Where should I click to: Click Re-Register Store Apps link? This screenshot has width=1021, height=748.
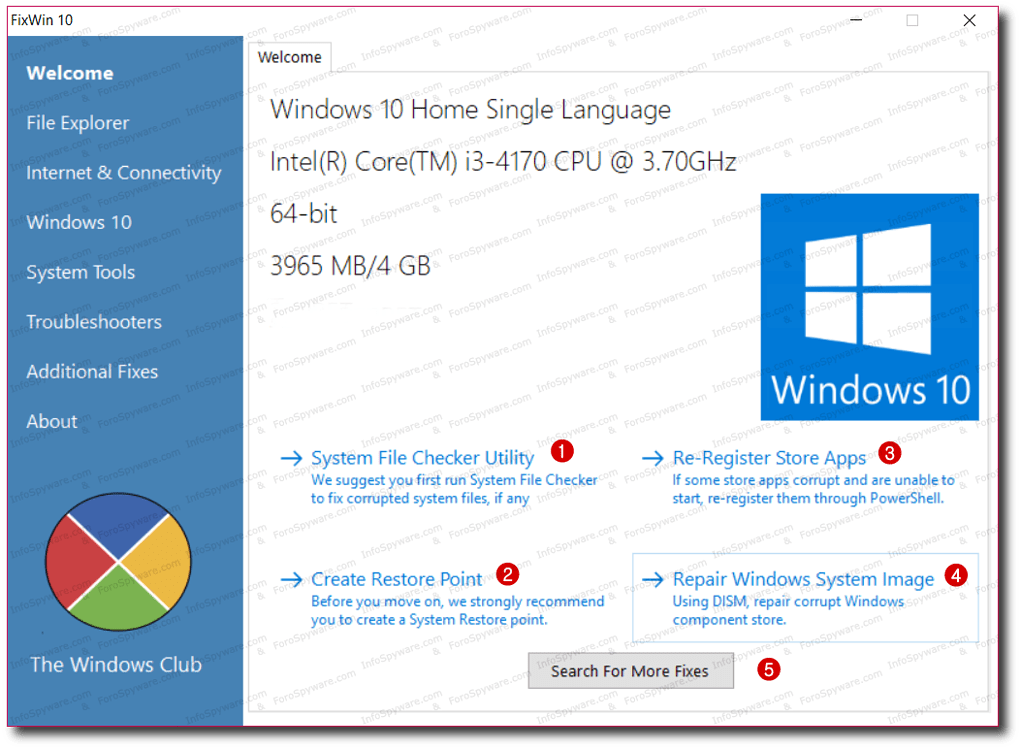click(769, 458)
